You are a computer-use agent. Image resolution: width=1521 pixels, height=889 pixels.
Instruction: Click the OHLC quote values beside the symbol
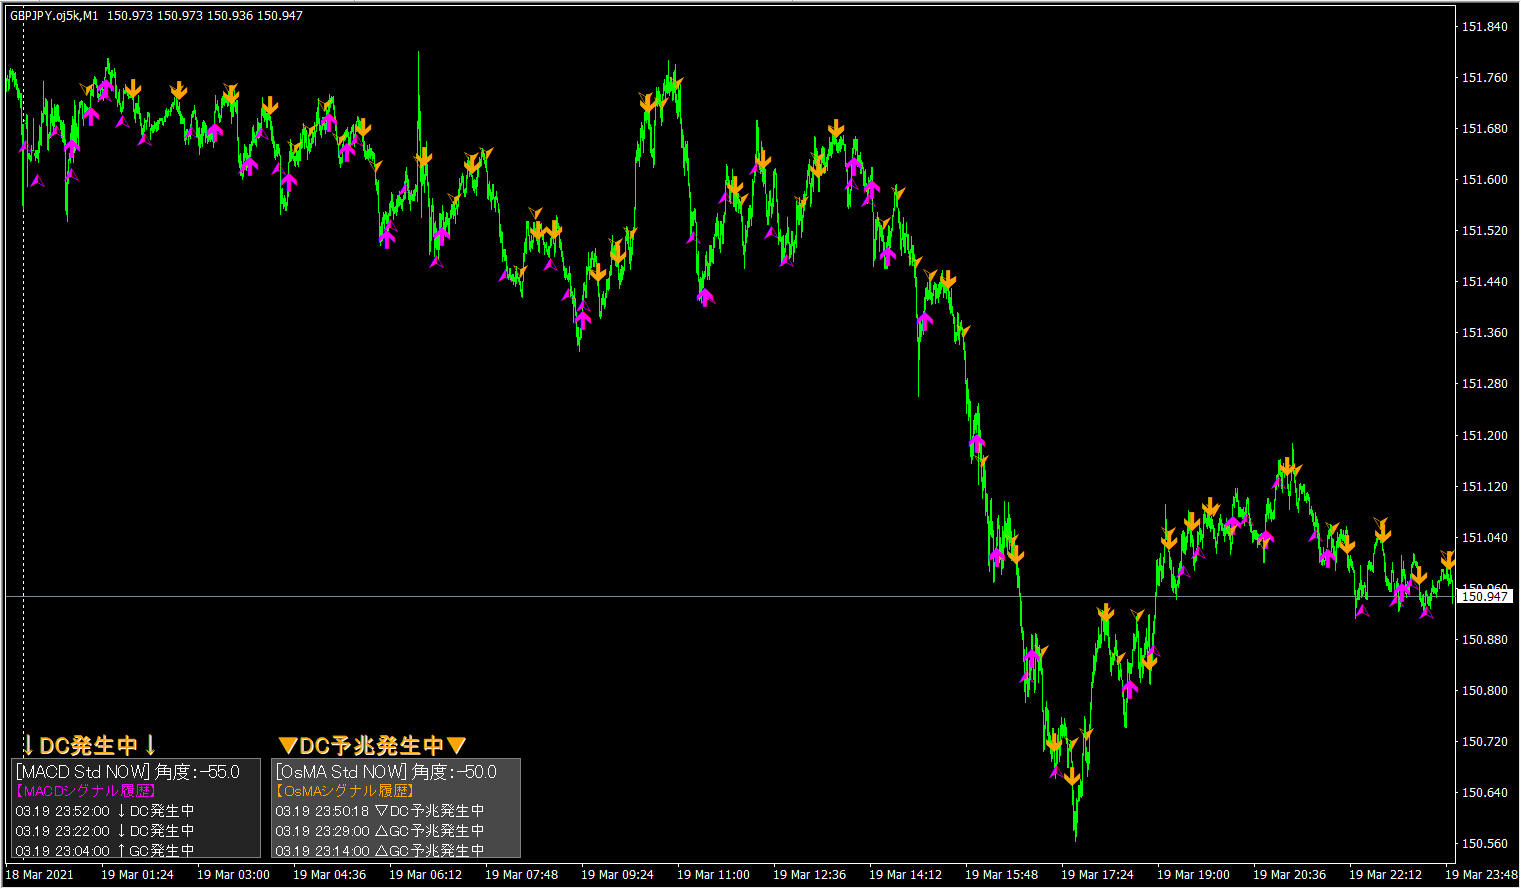pos(205,16)
